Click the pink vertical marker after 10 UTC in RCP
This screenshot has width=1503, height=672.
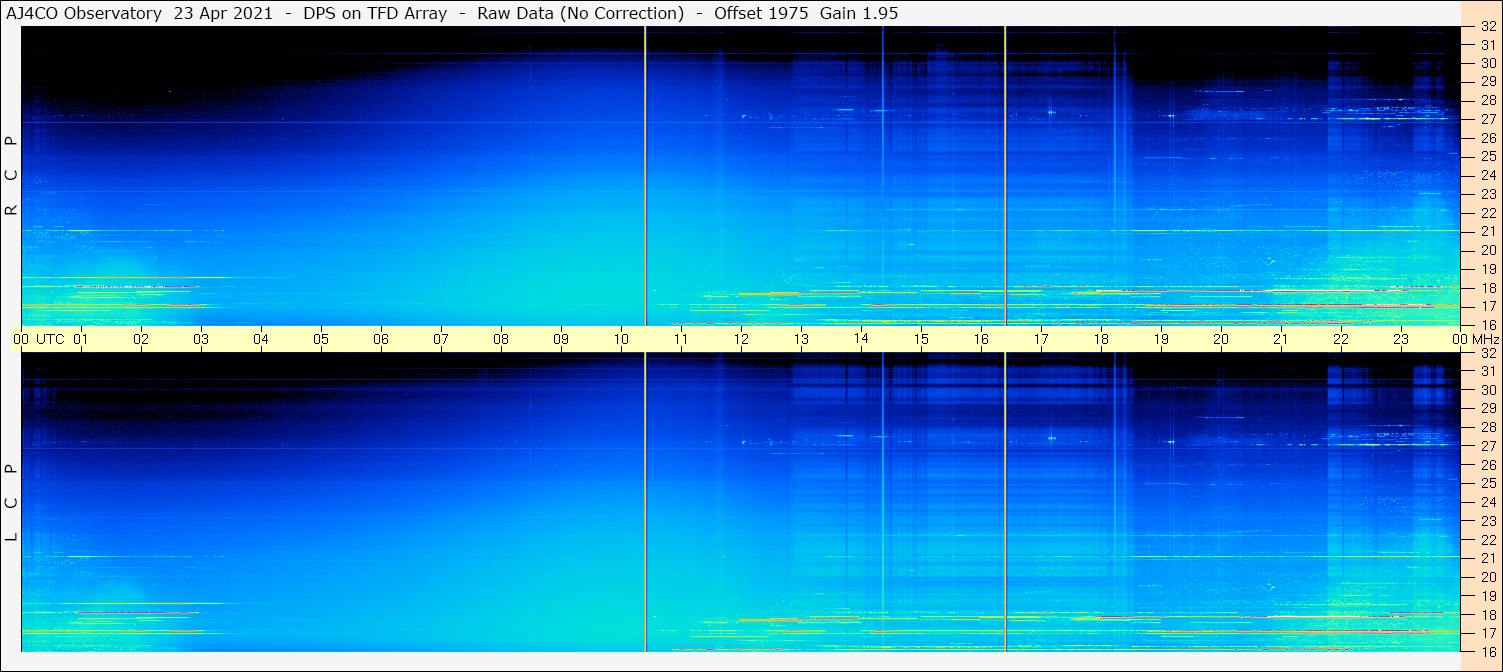[x=645, y=176]
